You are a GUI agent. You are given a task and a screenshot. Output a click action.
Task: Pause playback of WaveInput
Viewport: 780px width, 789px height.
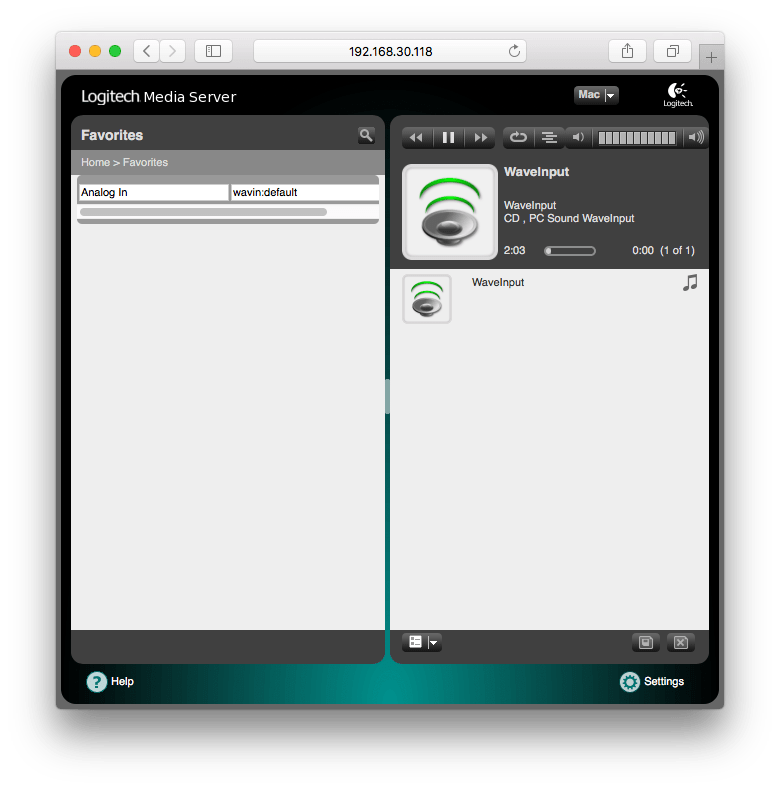point(448,137)
